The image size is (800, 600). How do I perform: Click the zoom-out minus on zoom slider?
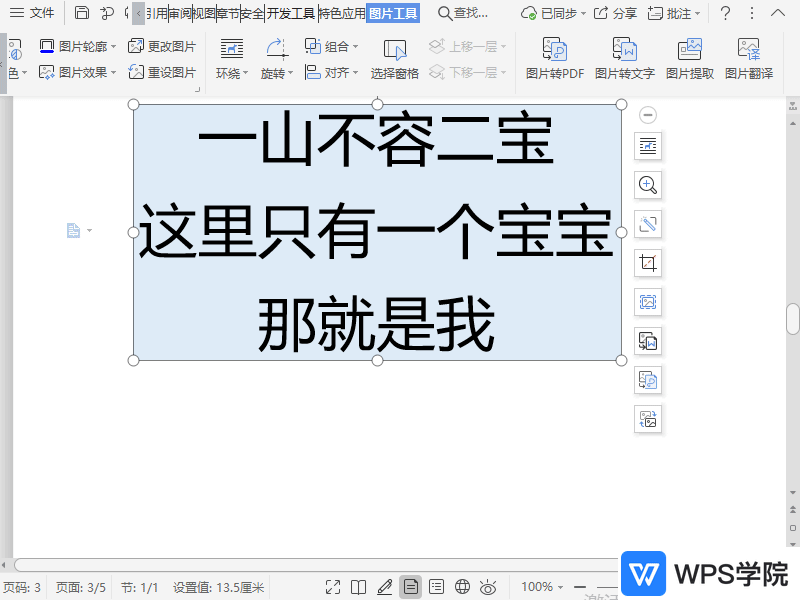(579, 587)
